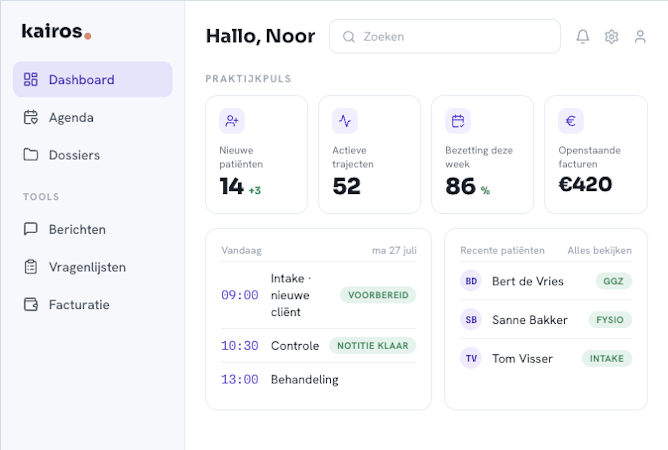Go to the Dashboard menu item
The image size is (668, 450).
(92, 79)
